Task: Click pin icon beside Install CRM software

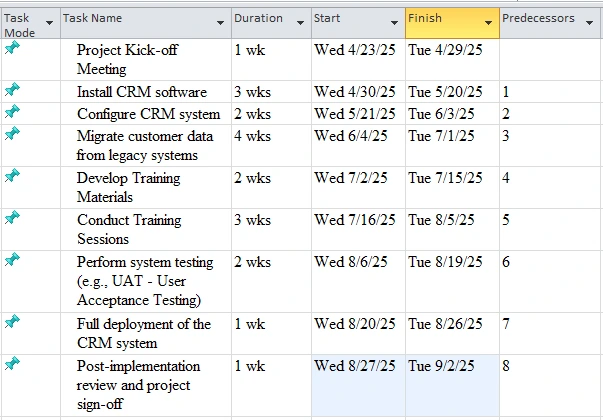Action: coord(12,91)
